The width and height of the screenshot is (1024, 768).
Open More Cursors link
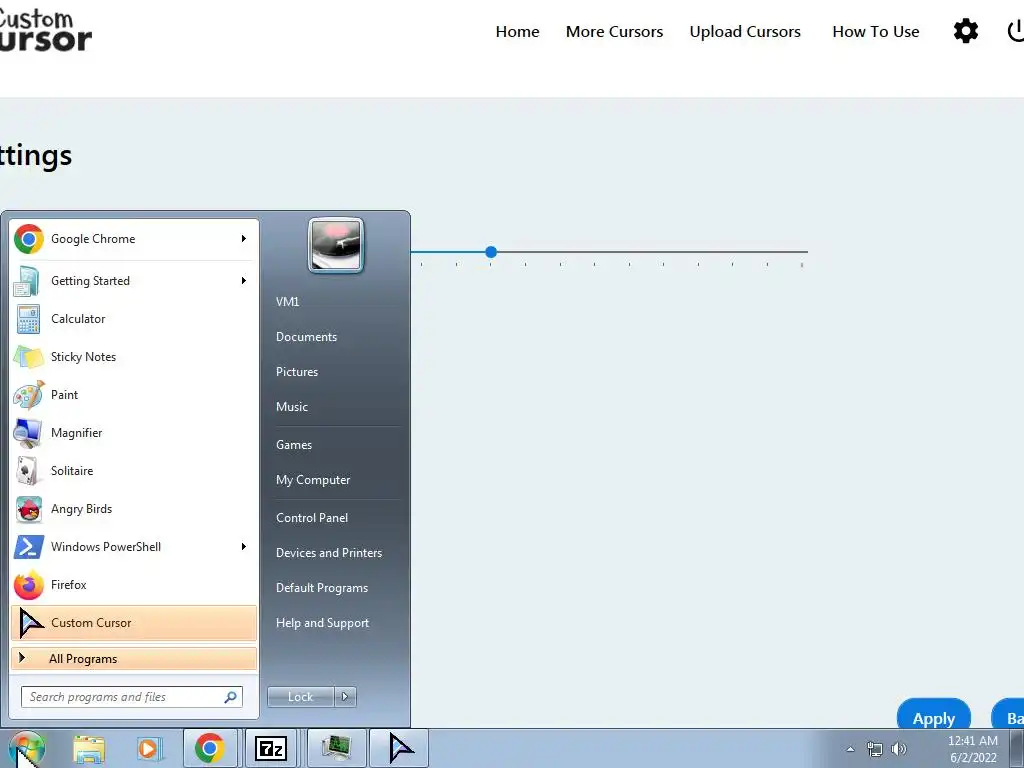[x=615, y=31]
